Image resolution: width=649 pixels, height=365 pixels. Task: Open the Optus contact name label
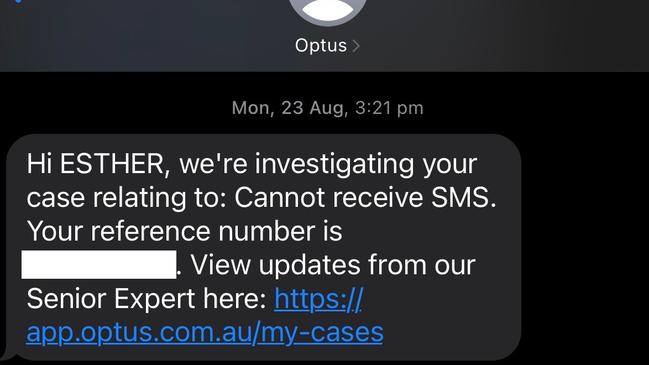(321, 46)
